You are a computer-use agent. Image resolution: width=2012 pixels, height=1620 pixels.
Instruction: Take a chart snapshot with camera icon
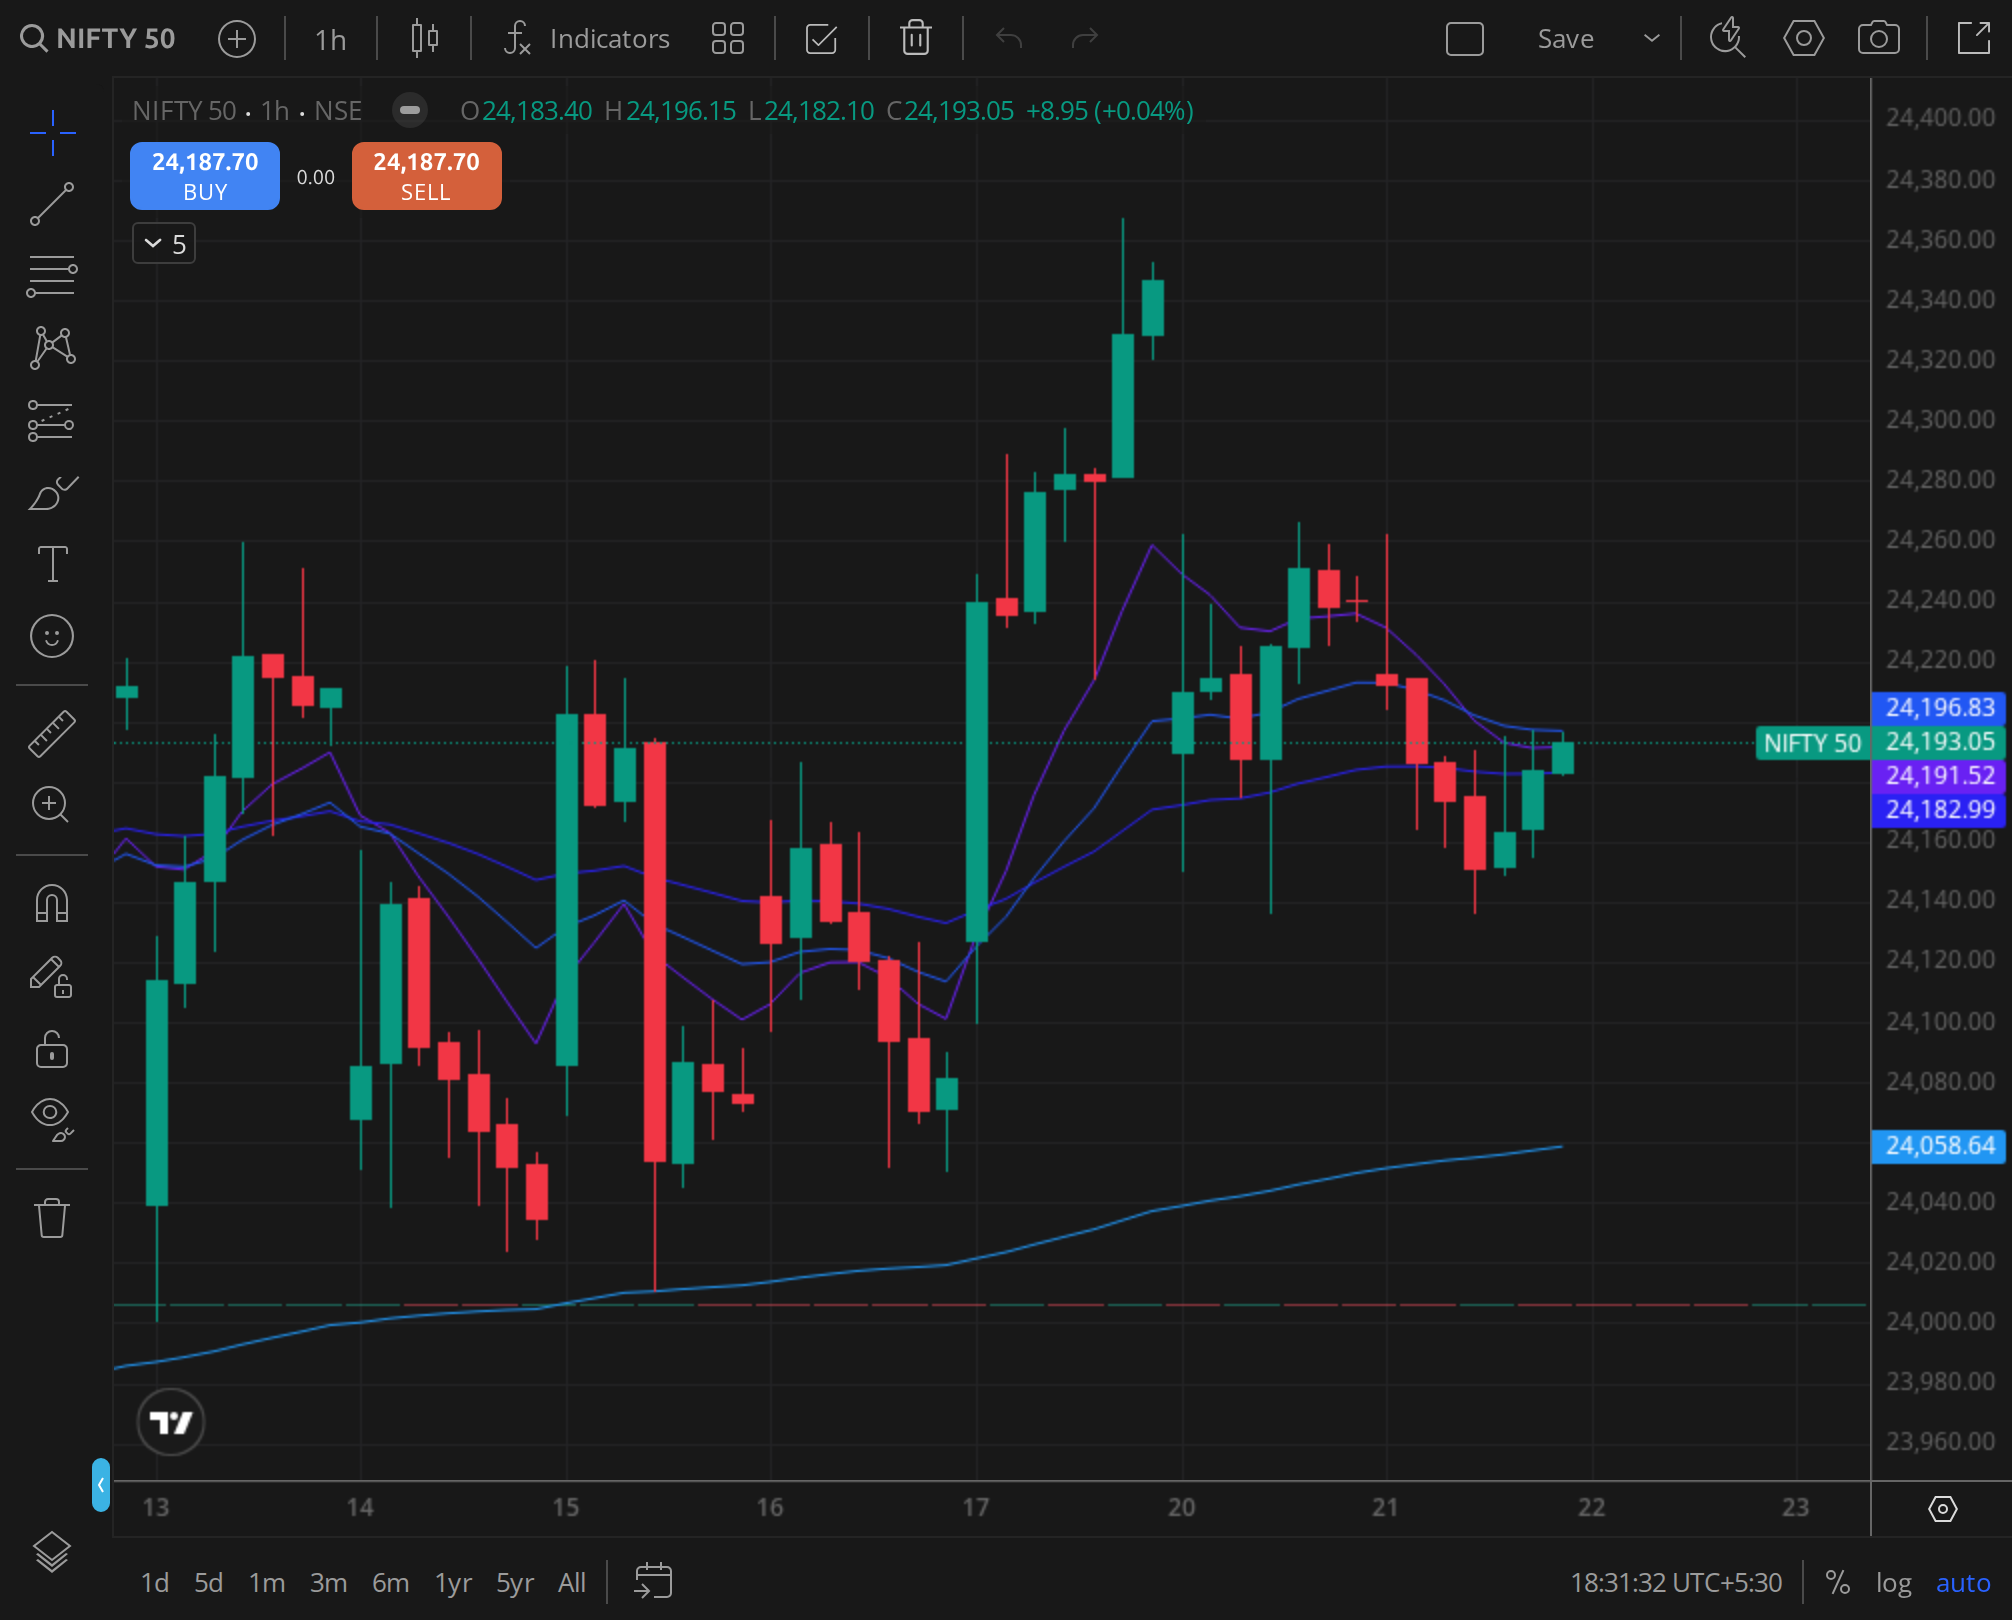tap(1878, 39)
